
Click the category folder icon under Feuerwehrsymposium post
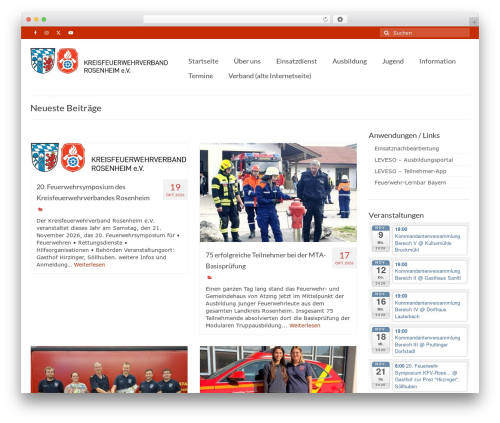(40, 209)
